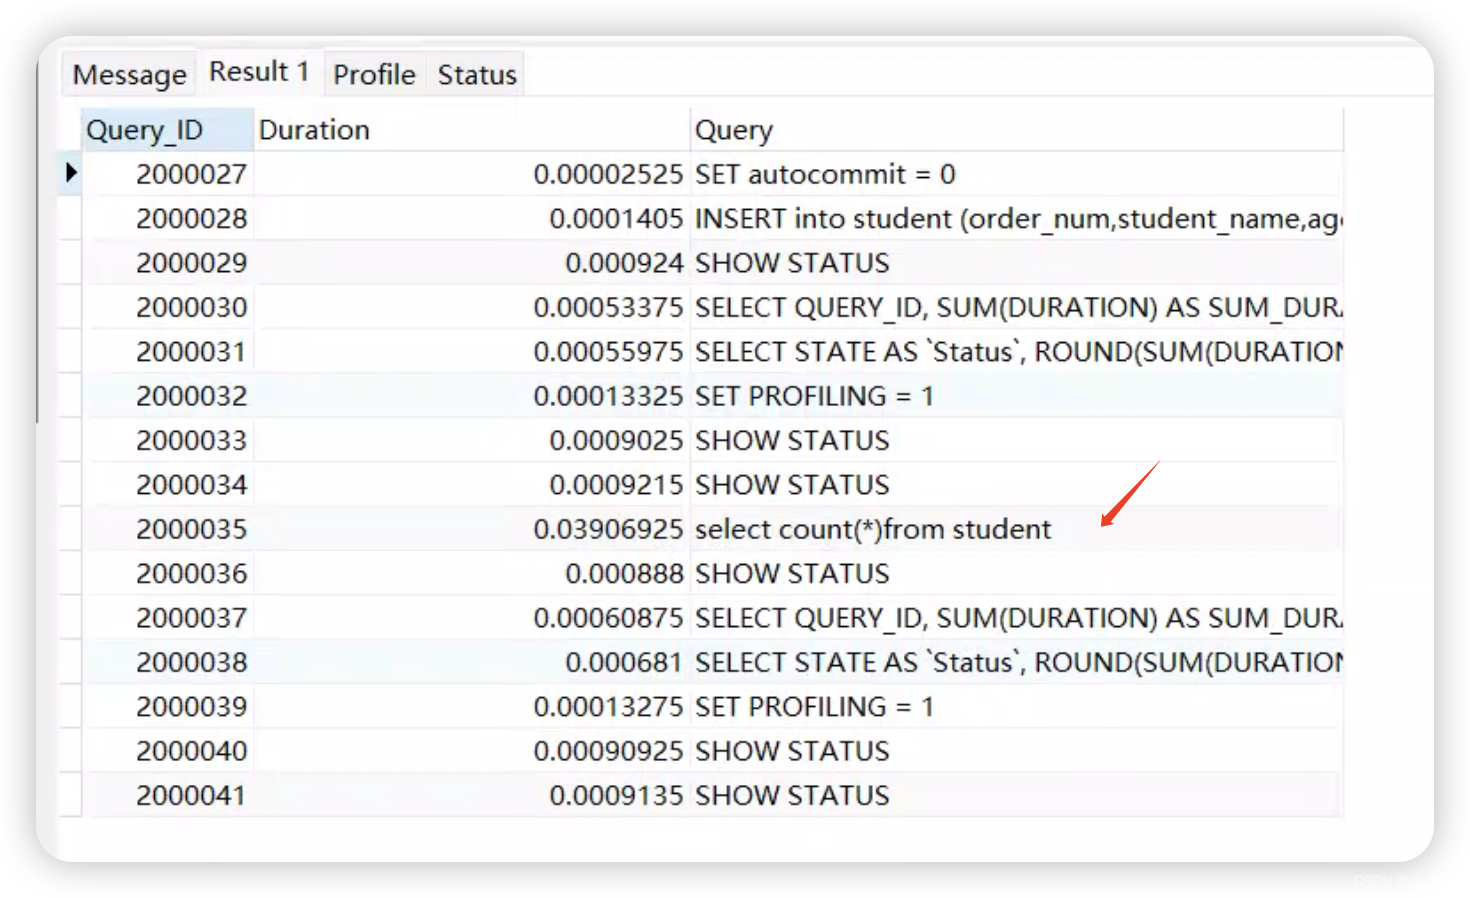The height and width of the screenshot is (898, 1470).
Task: Click duration value 0.0009025
Action: 615,440
